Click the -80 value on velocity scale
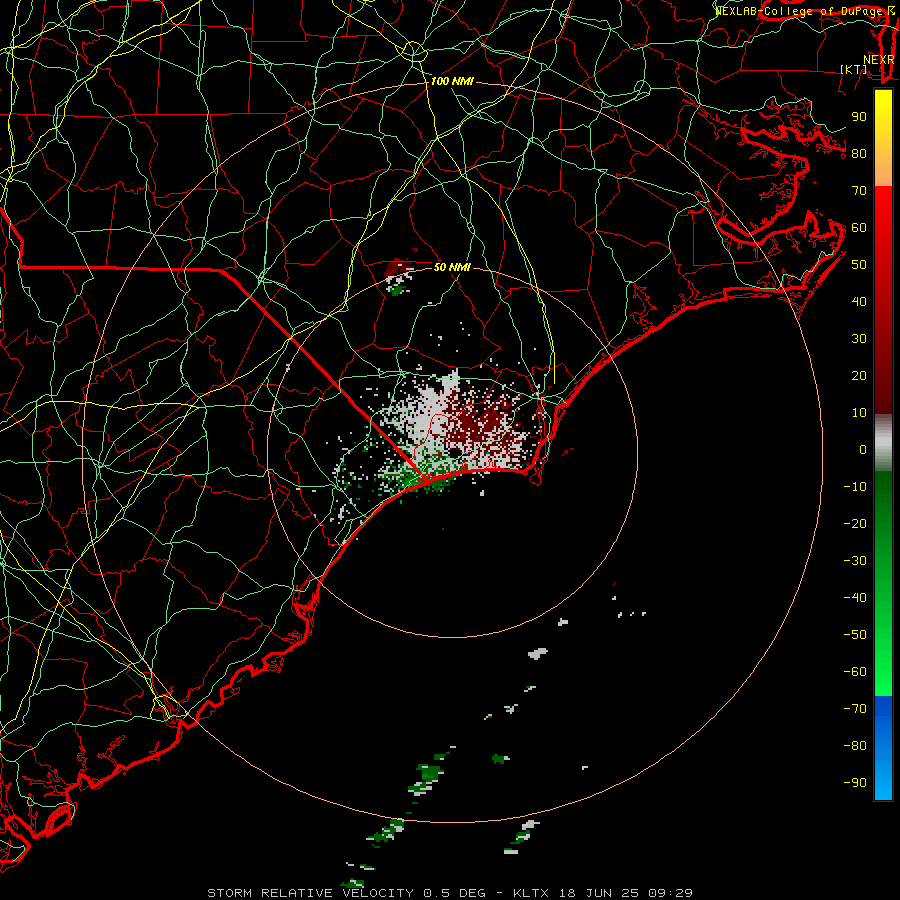The image size is (900, 900). pos(855,746)
